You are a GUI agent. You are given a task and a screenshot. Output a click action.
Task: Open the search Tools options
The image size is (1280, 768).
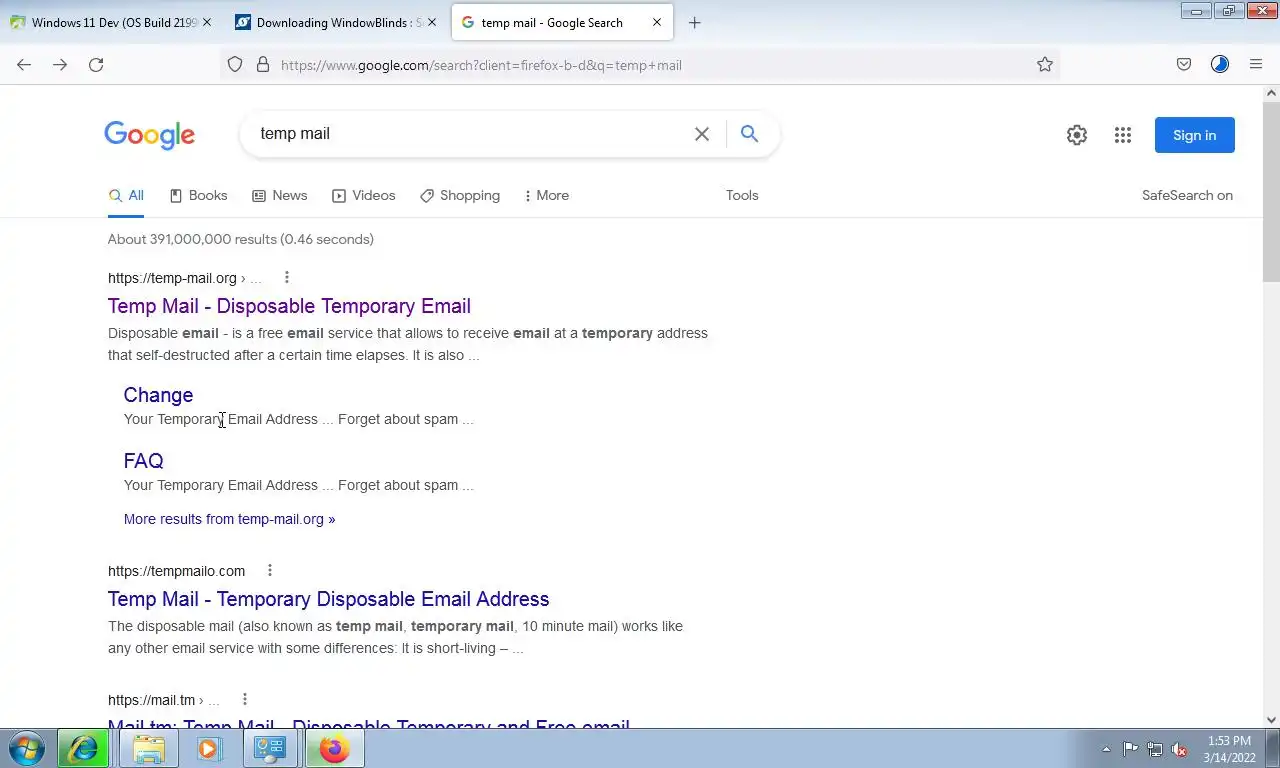[x=742, y=196]
